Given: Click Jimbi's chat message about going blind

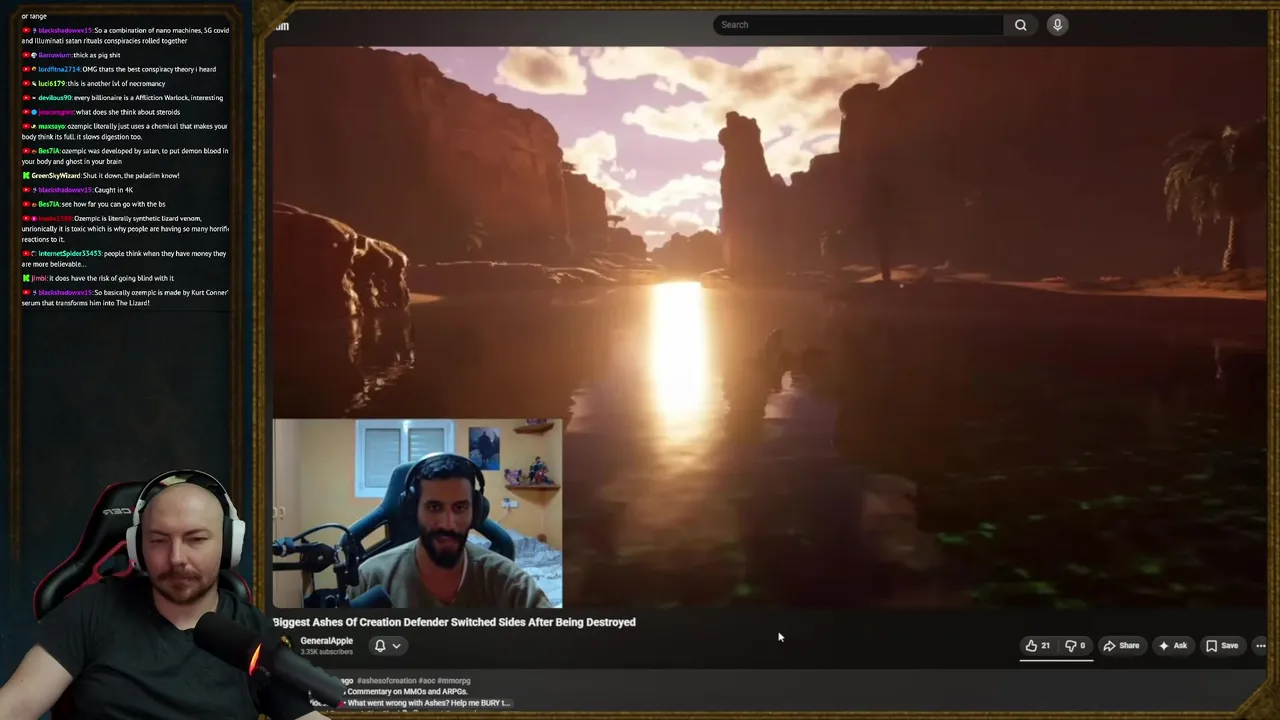Looking at the screenshot, I should pos(98,278).
